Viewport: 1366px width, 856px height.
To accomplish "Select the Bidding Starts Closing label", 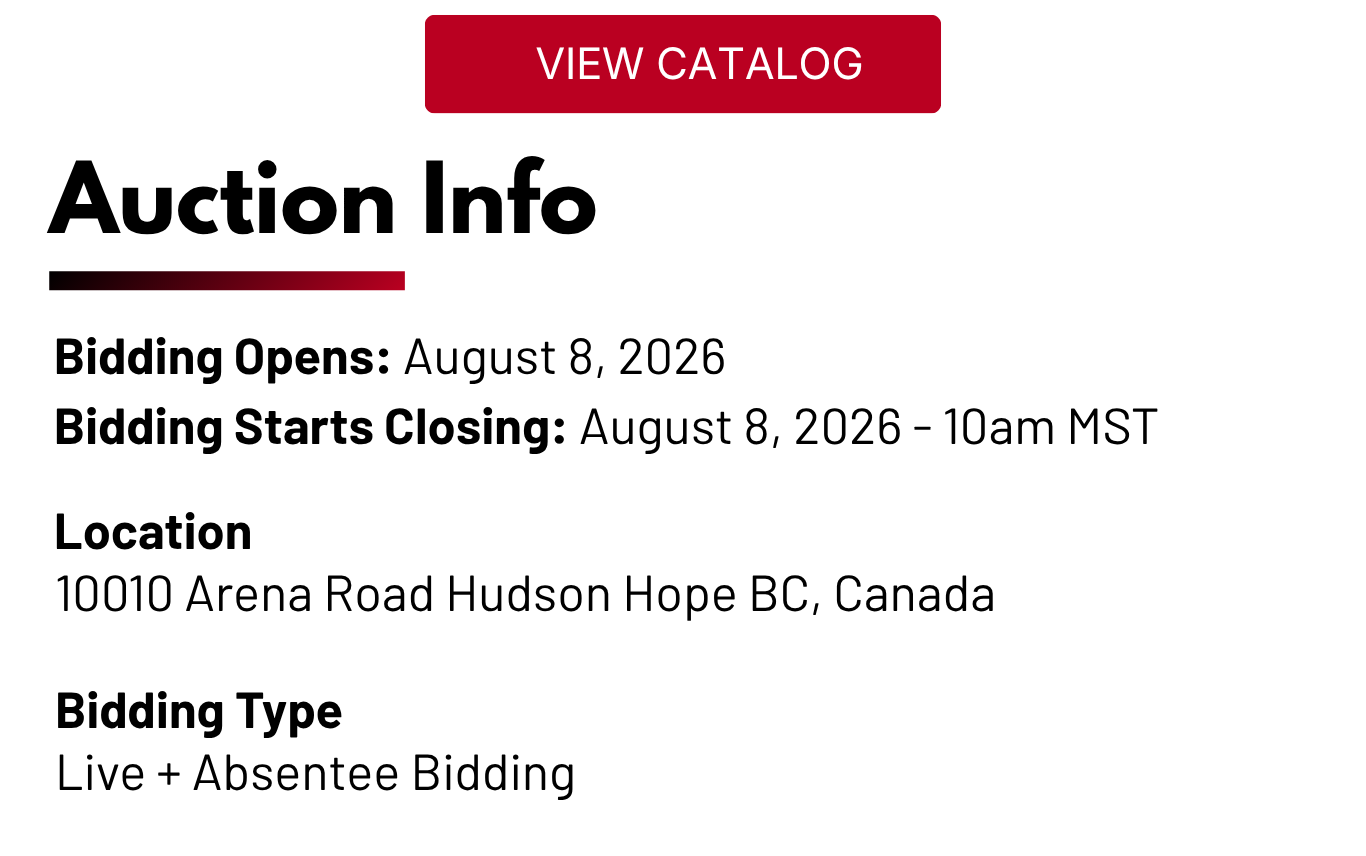I will (x=311, y=427).
